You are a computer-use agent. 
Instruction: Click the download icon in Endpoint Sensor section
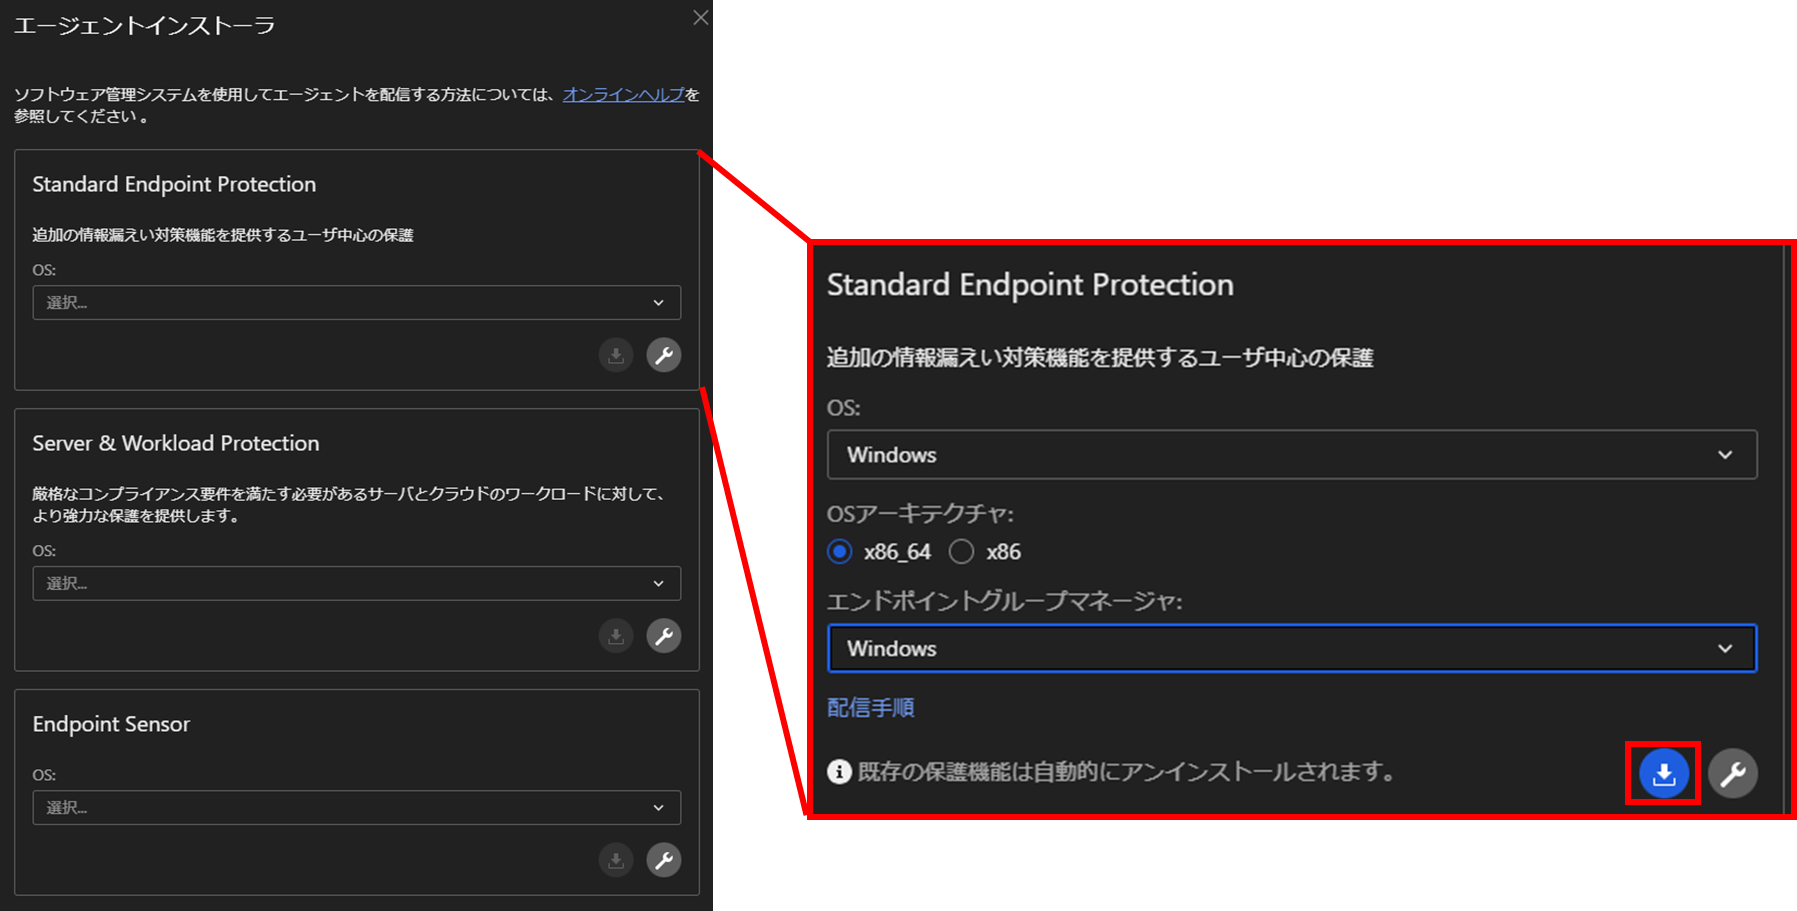coord(616,860)
